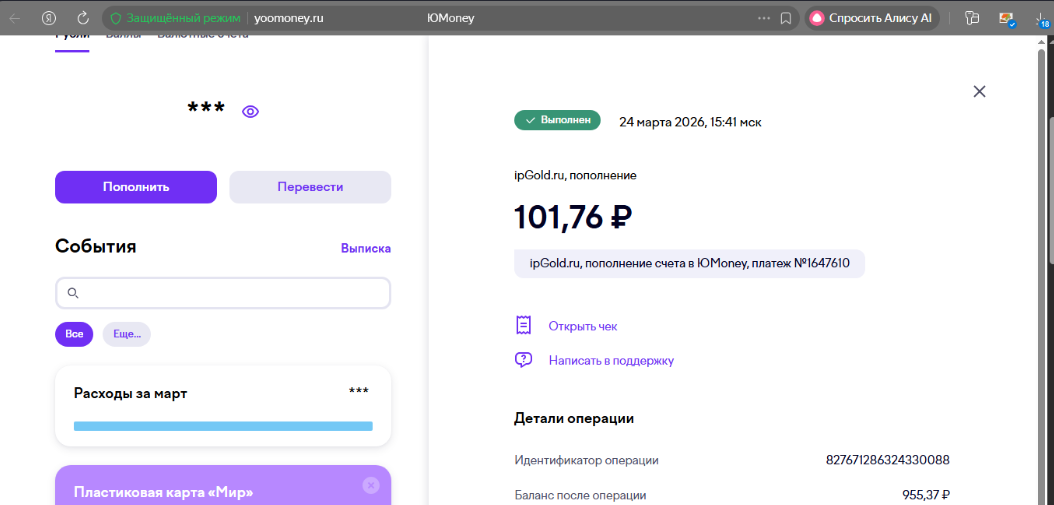Bookmark the page via address bar icon
Image resolution: width=1054 pixels, height=505 pixels.
pos(786,18)
